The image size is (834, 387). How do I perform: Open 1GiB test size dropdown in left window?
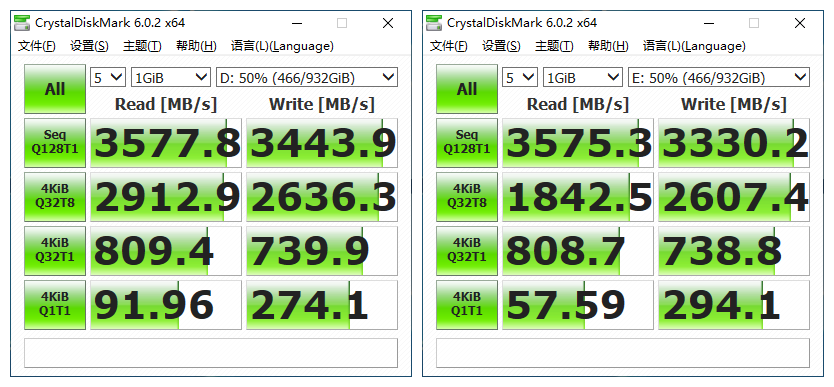pos(171,78)
